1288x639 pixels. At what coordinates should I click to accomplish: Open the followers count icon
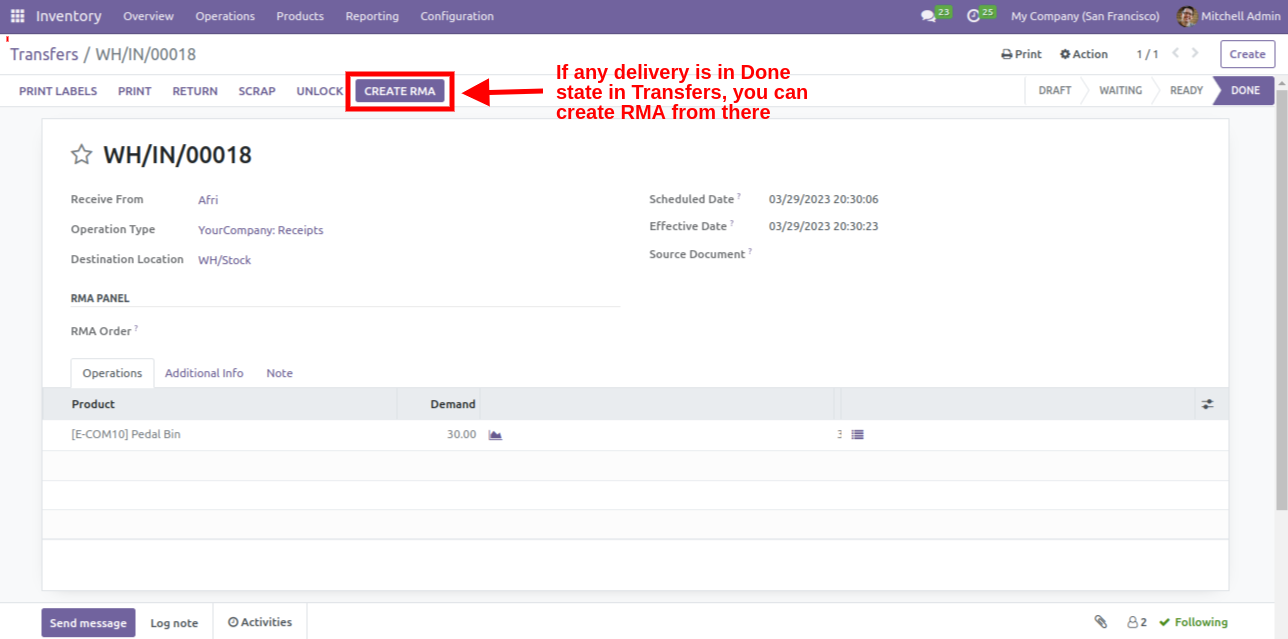[x=1136, y=622]
